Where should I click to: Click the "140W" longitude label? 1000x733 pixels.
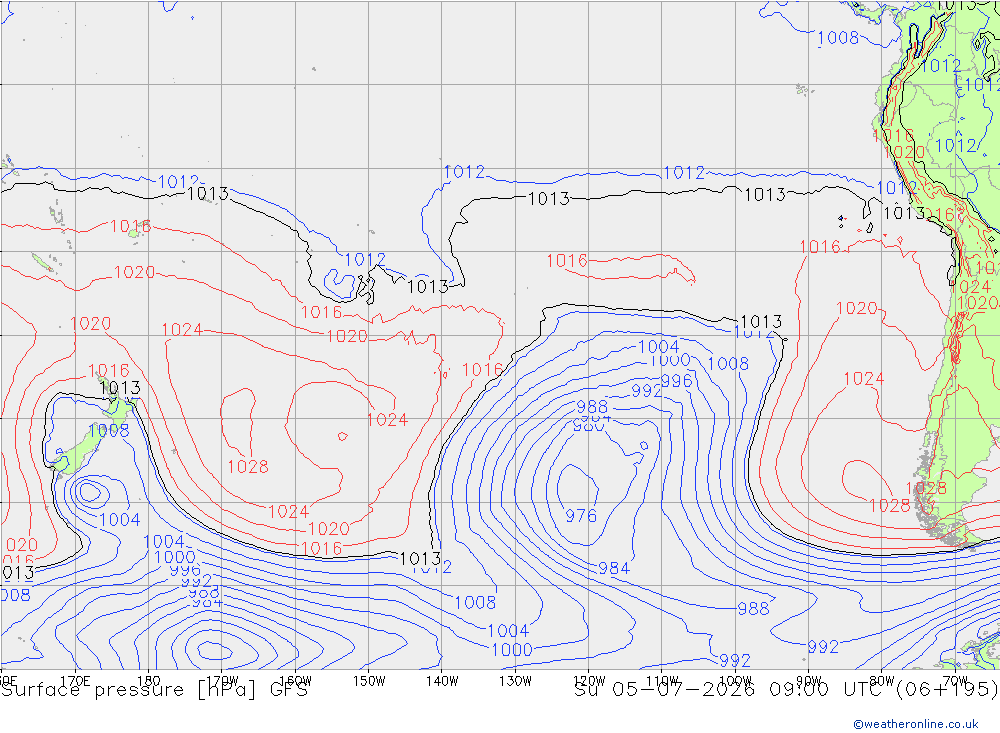(442, 681)
